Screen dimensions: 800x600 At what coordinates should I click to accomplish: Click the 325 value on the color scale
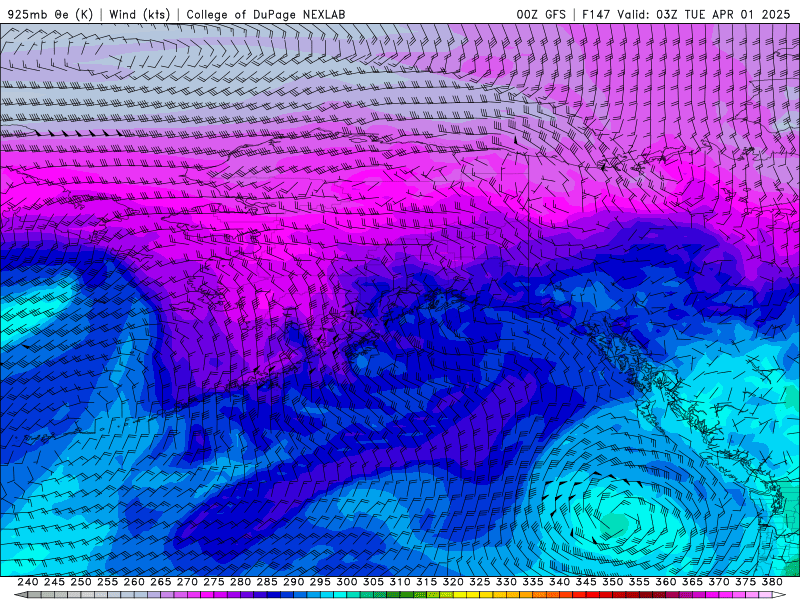(480, 582)
